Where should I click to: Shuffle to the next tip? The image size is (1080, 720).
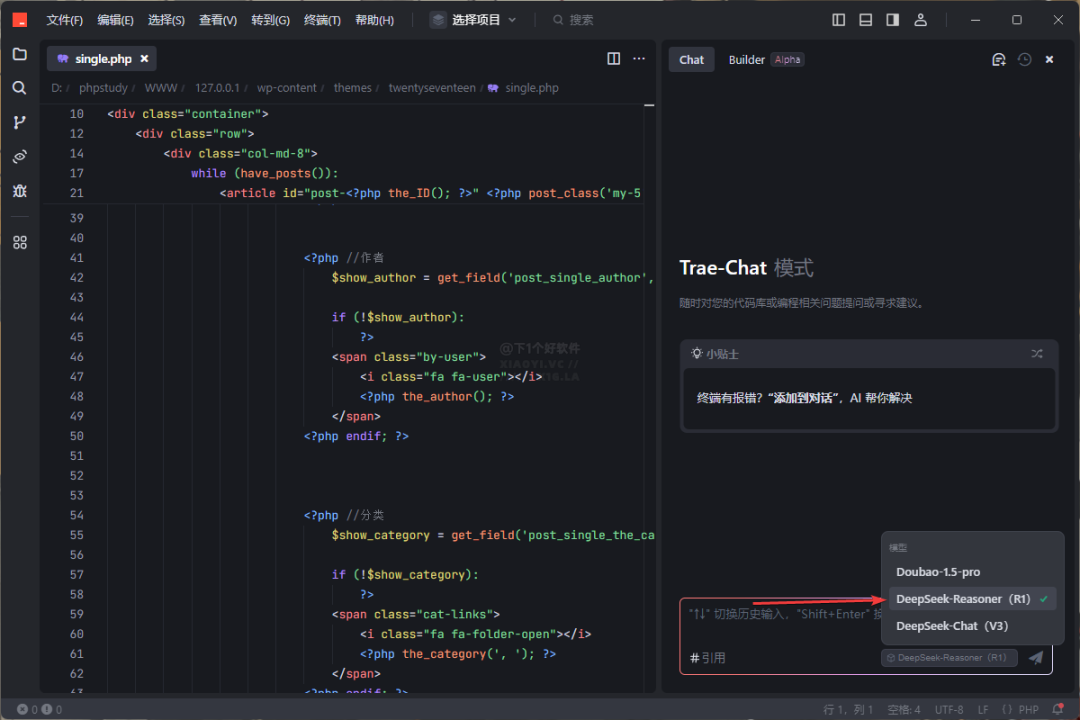tap(1037, 354)
